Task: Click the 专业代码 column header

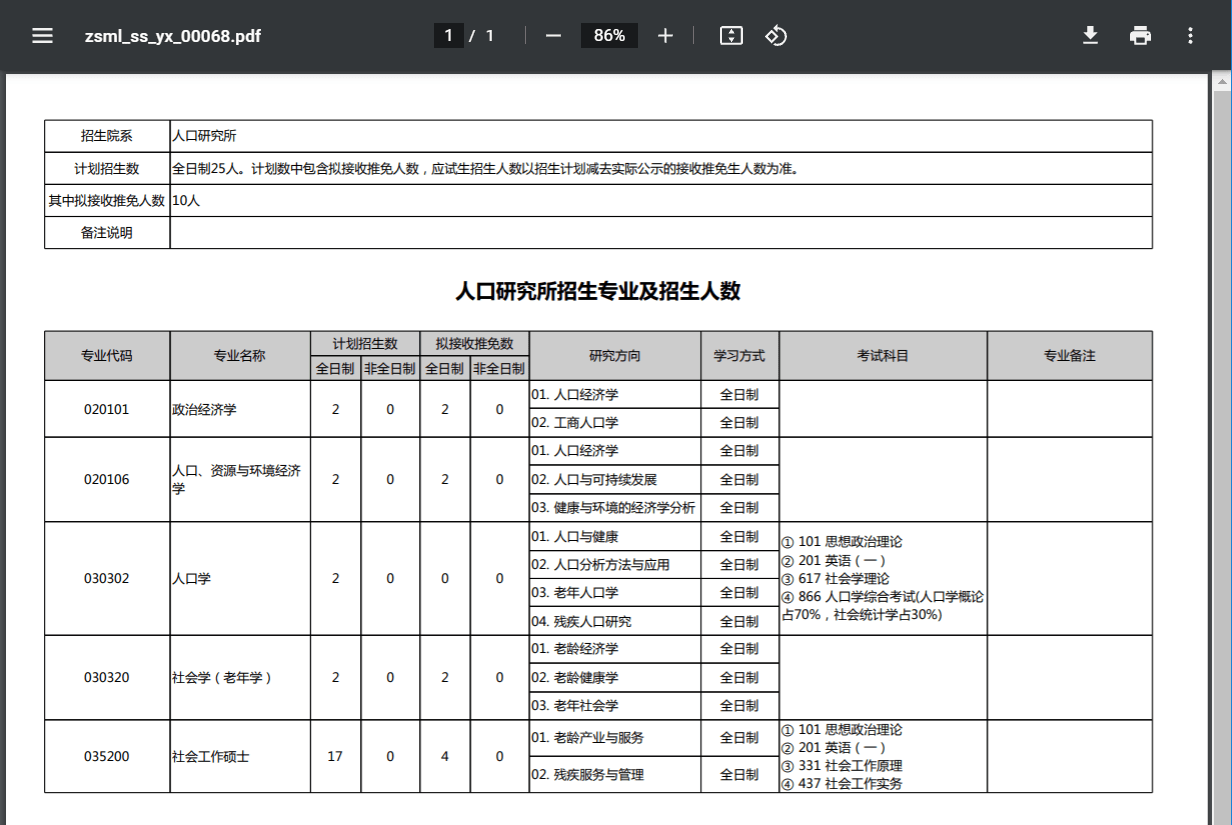Action: 107,356
